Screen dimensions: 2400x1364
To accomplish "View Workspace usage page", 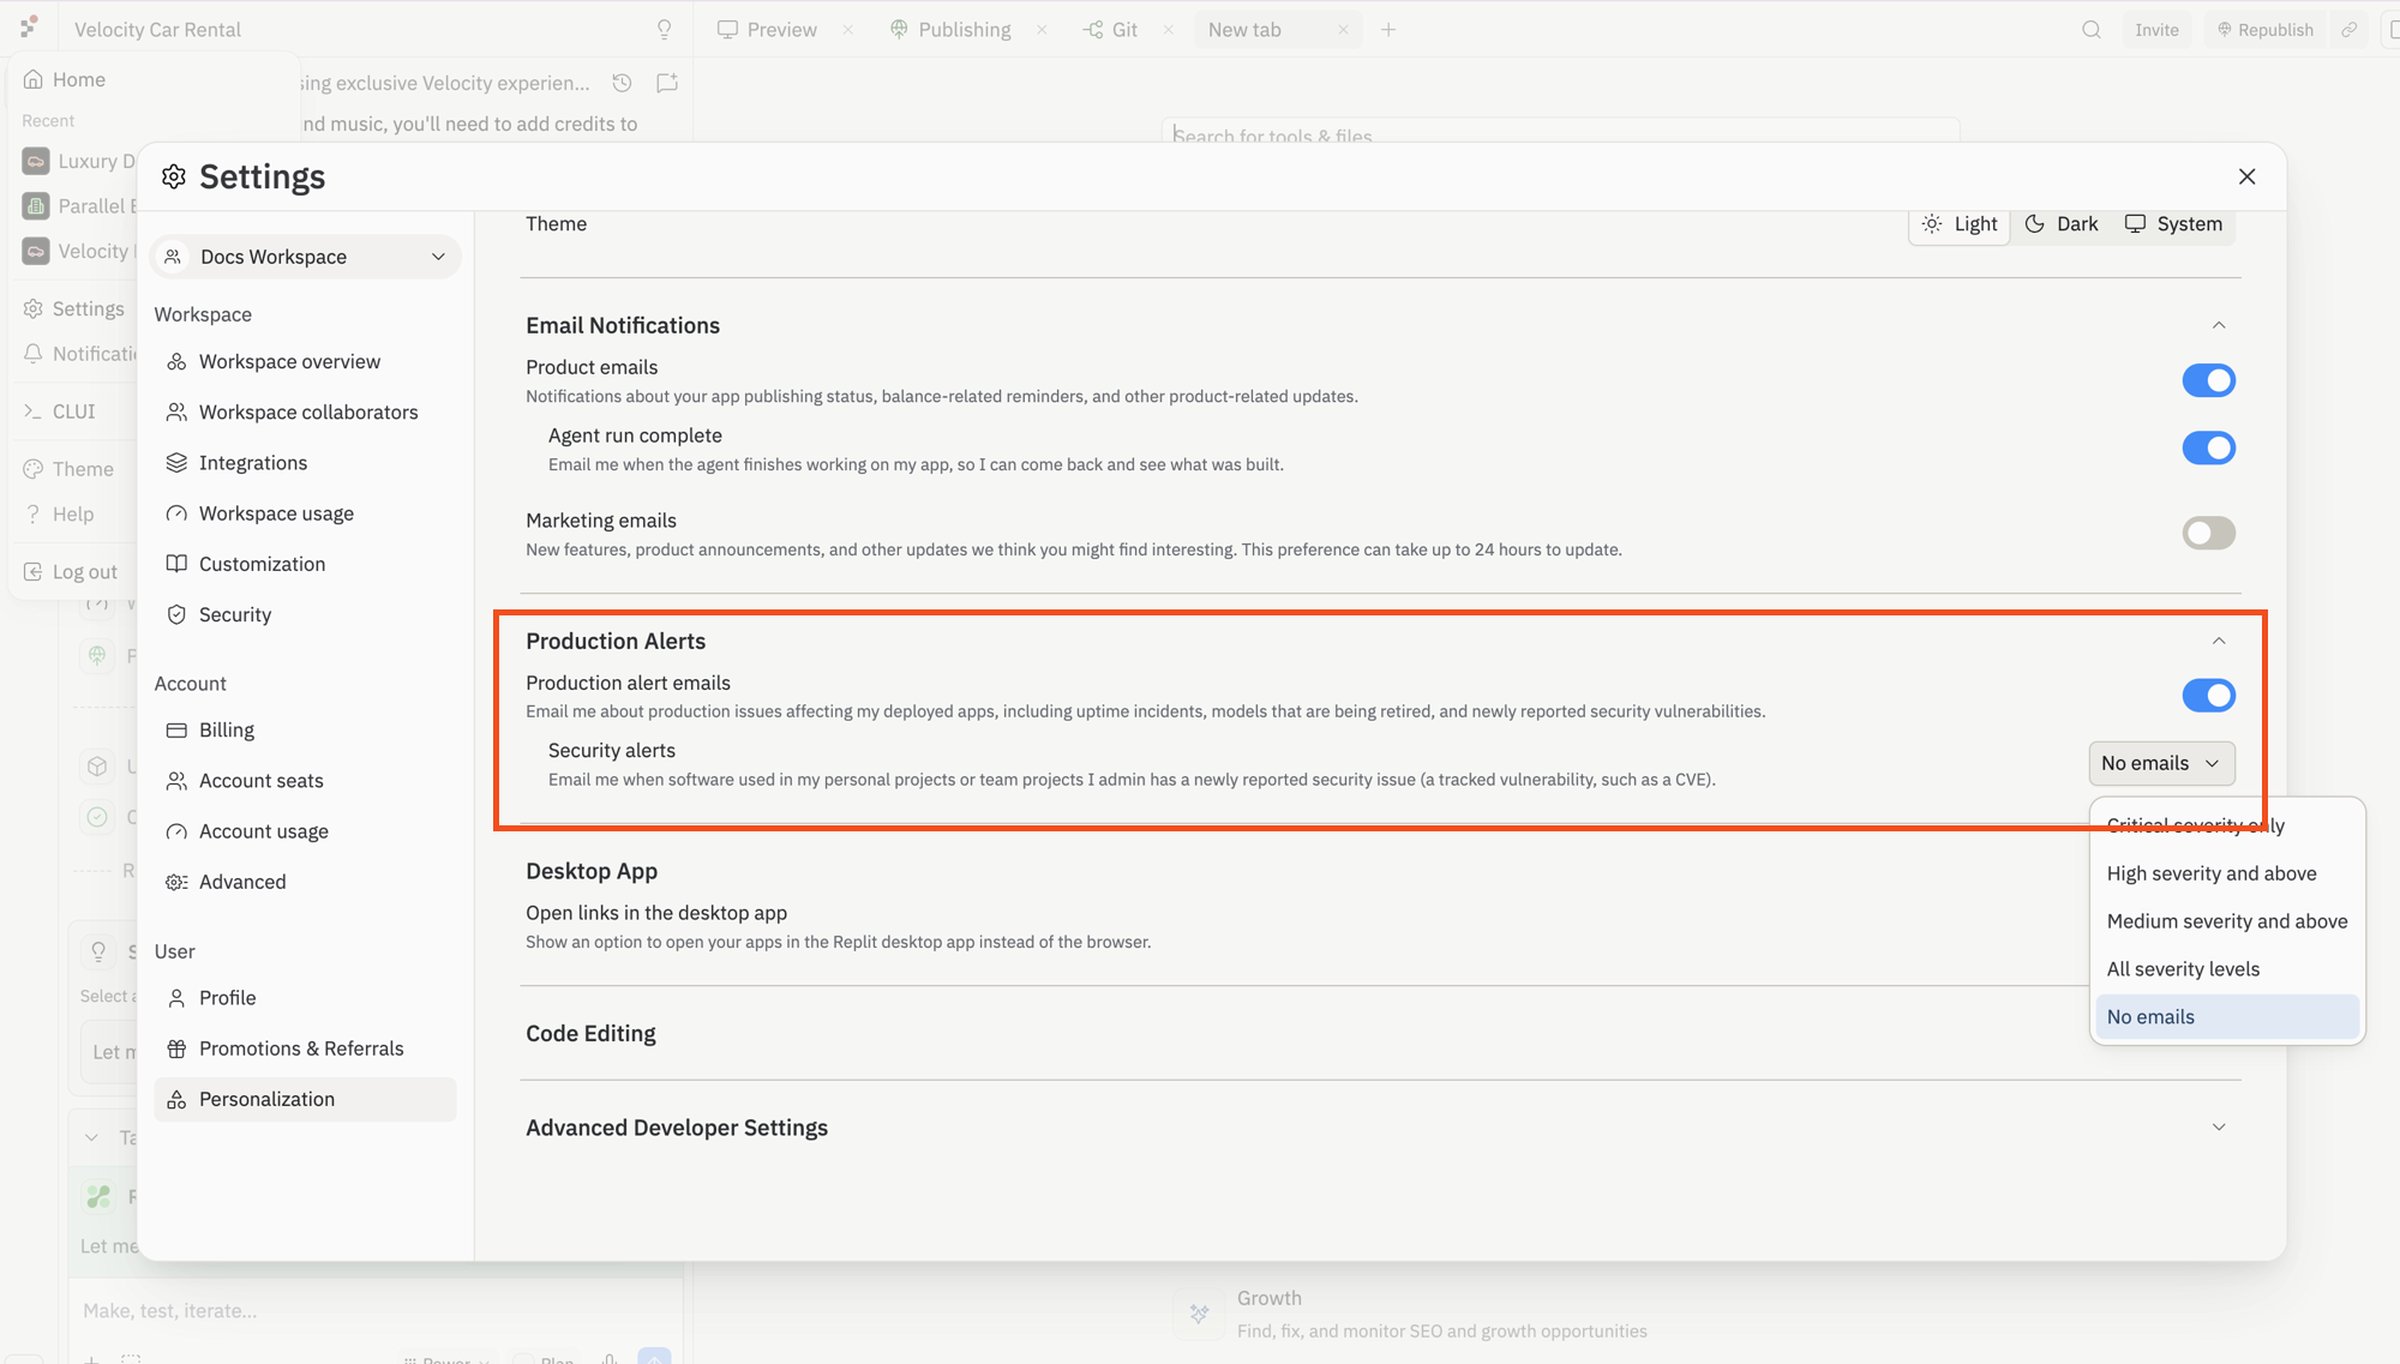I will click(x=276, y=513).
